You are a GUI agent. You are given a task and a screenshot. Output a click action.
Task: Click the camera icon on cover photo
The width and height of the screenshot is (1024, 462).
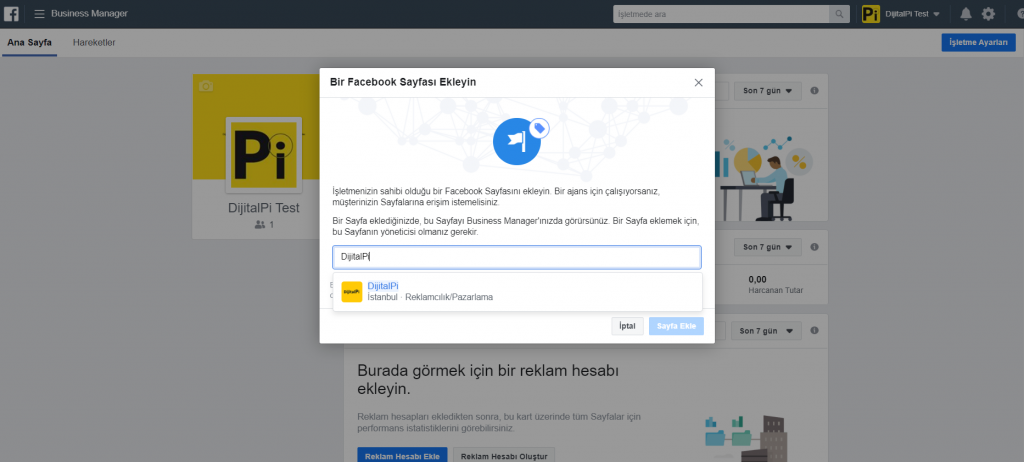coord(206,86)
